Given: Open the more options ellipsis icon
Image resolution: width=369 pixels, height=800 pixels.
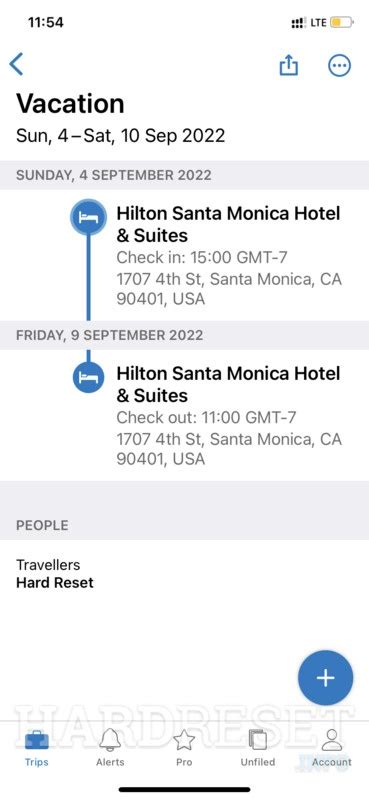Looking at the screenshot, I should point(339,65).
